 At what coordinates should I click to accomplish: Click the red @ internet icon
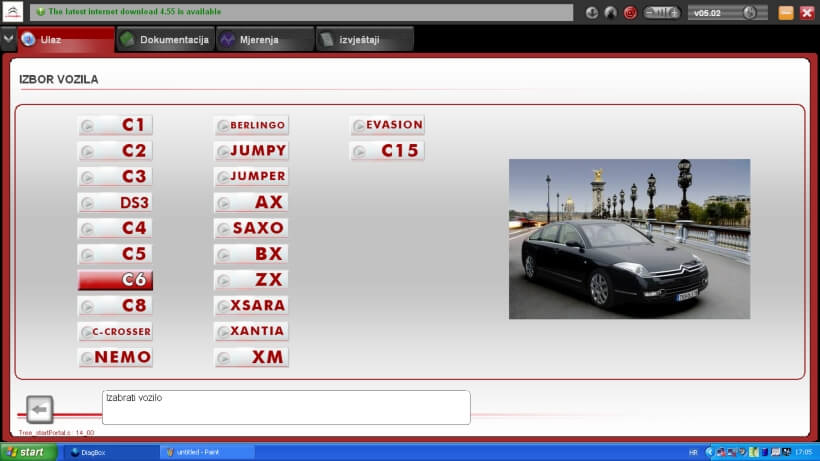[x=630, y=13]
